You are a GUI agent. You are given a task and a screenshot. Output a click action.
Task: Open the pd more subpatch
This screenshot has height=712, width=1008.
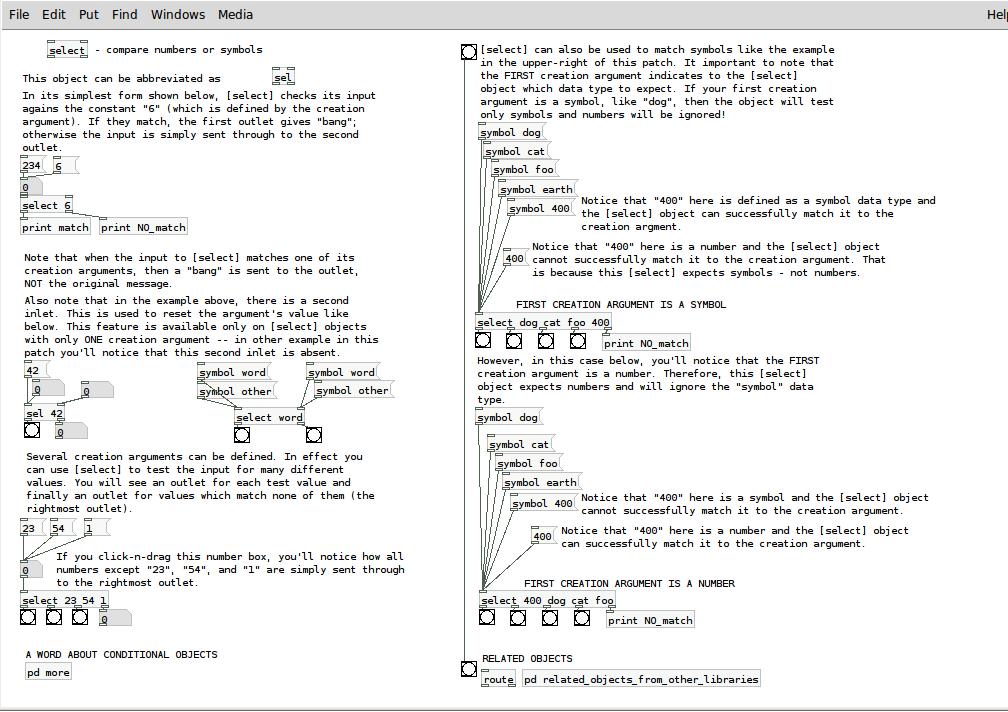48,672
